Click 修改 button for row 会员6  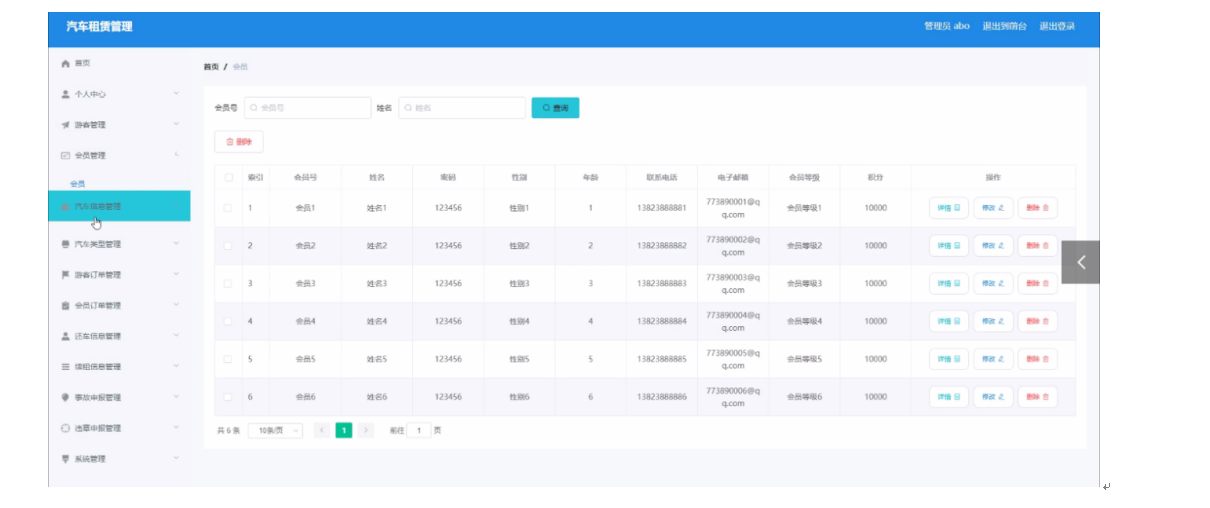(x=993, y=397)
